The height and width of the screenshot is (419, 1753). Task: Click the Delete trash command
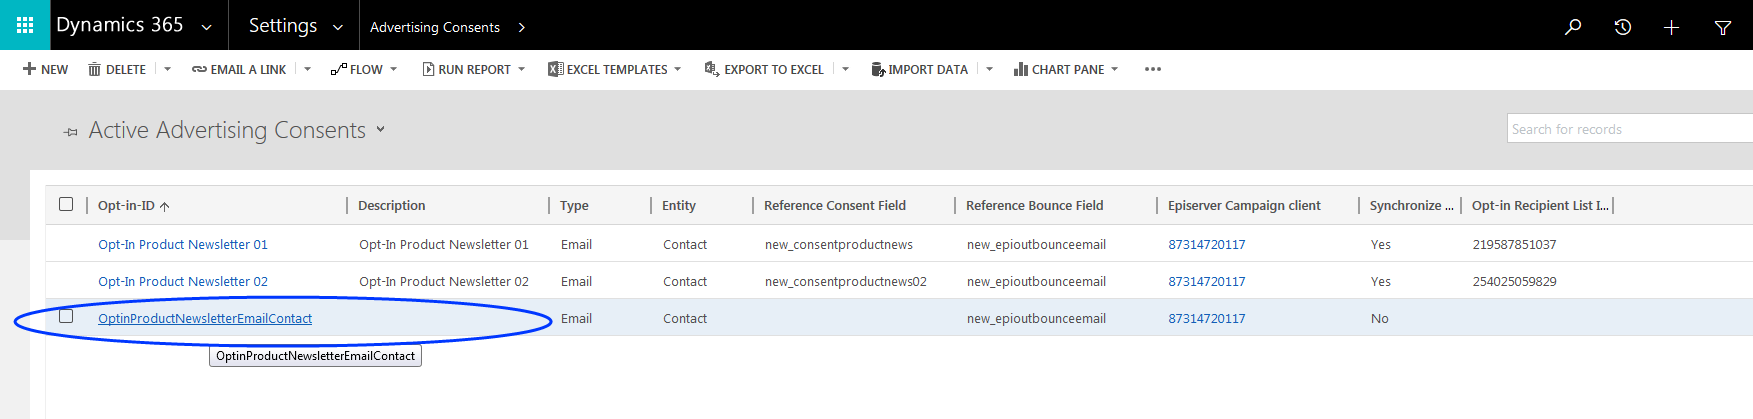(x=117, y=69)
